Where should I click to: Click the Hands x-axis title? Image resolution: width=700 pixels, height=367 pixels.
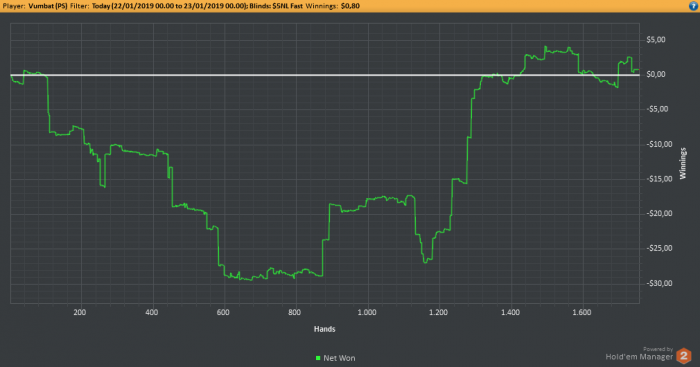pyautogui.click(x=325, y=329)
